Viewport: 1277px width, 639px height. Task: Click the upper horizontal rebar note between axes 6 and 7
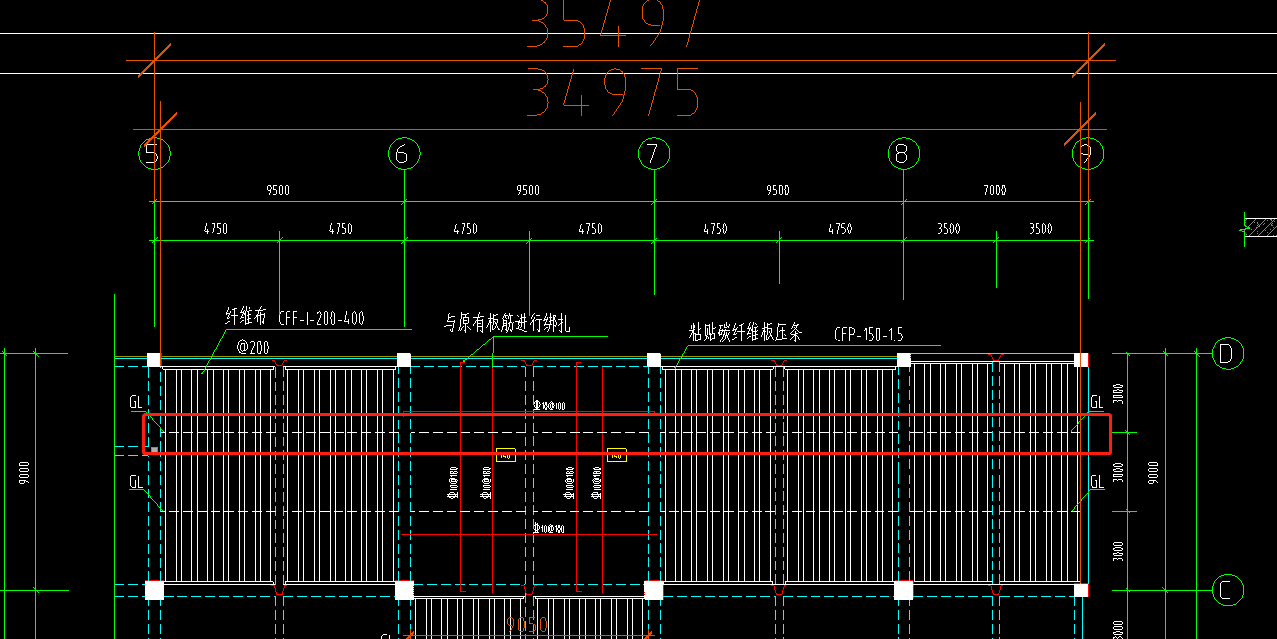point(550,406)
